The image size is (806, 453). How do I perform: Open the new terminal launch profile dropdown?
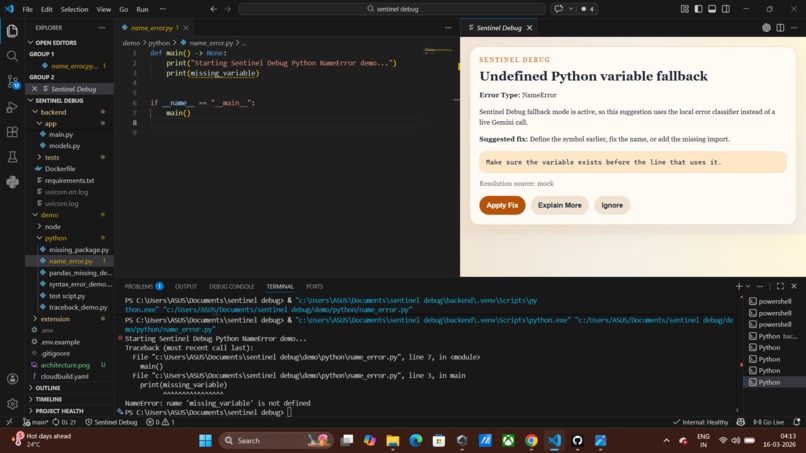[748, 286]
